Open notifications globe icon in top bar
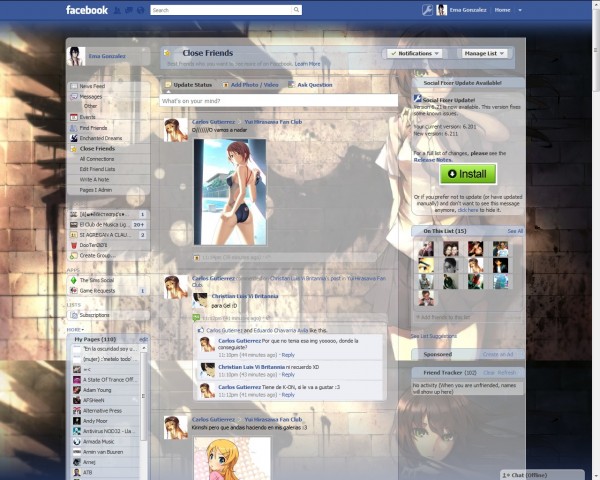This screenshot has height=480, width=600. pos(140,10)
